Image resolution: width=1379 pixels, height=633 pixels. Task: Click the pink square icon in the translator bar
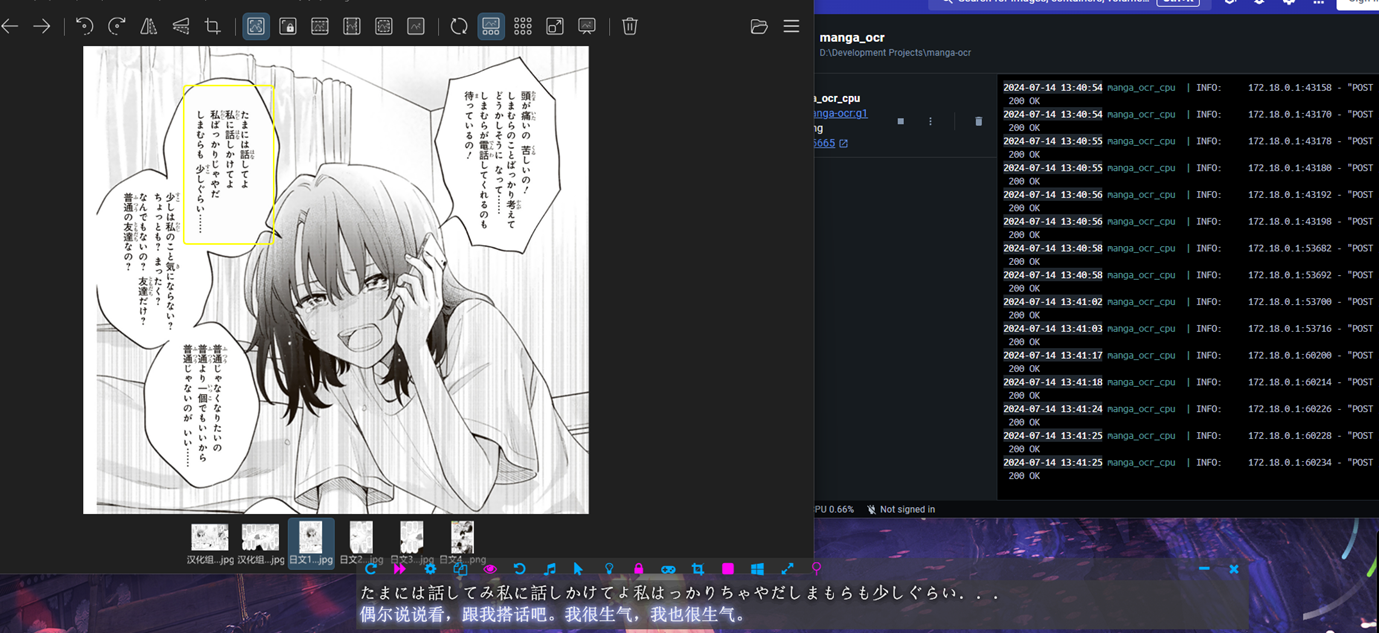728,569
